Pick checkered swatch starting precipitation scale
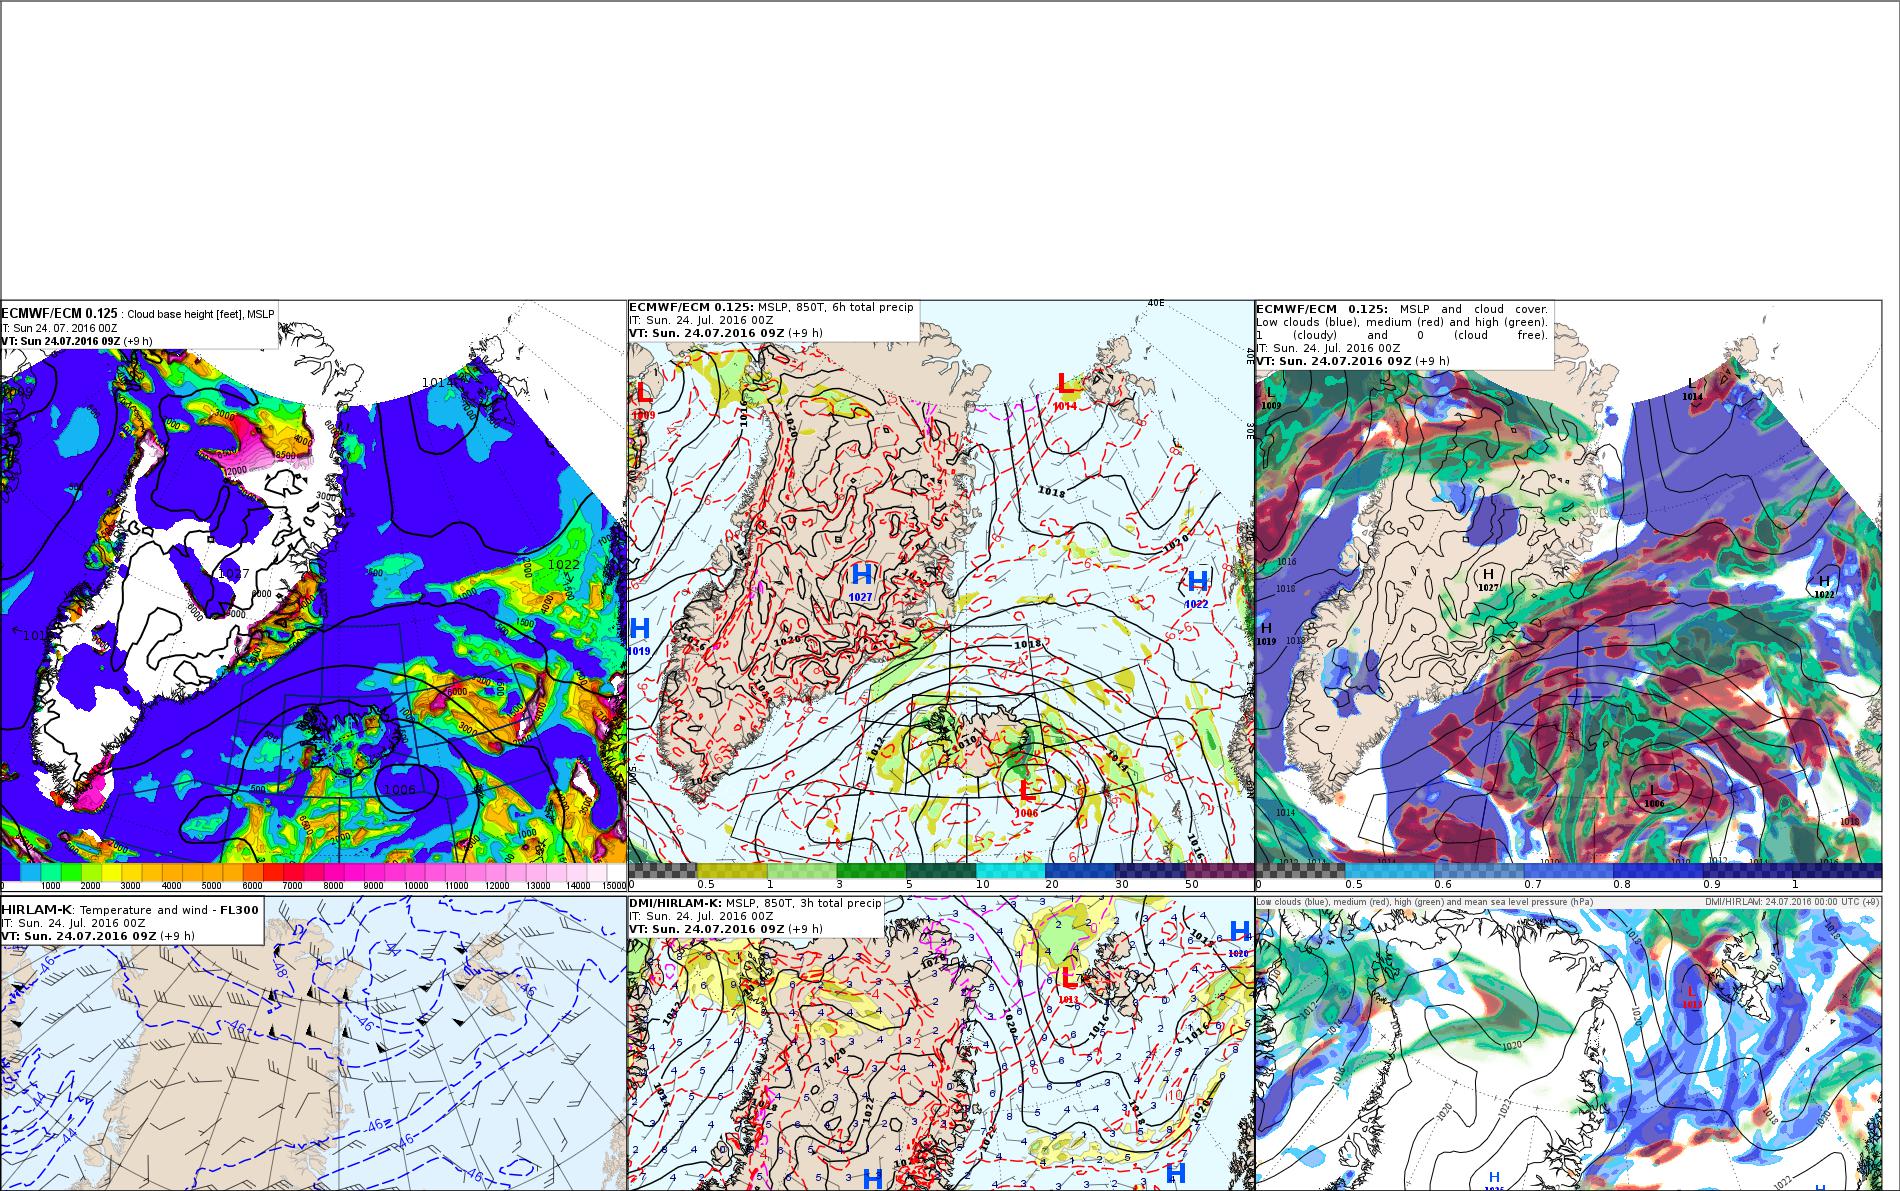 click(x=662, y=871)
